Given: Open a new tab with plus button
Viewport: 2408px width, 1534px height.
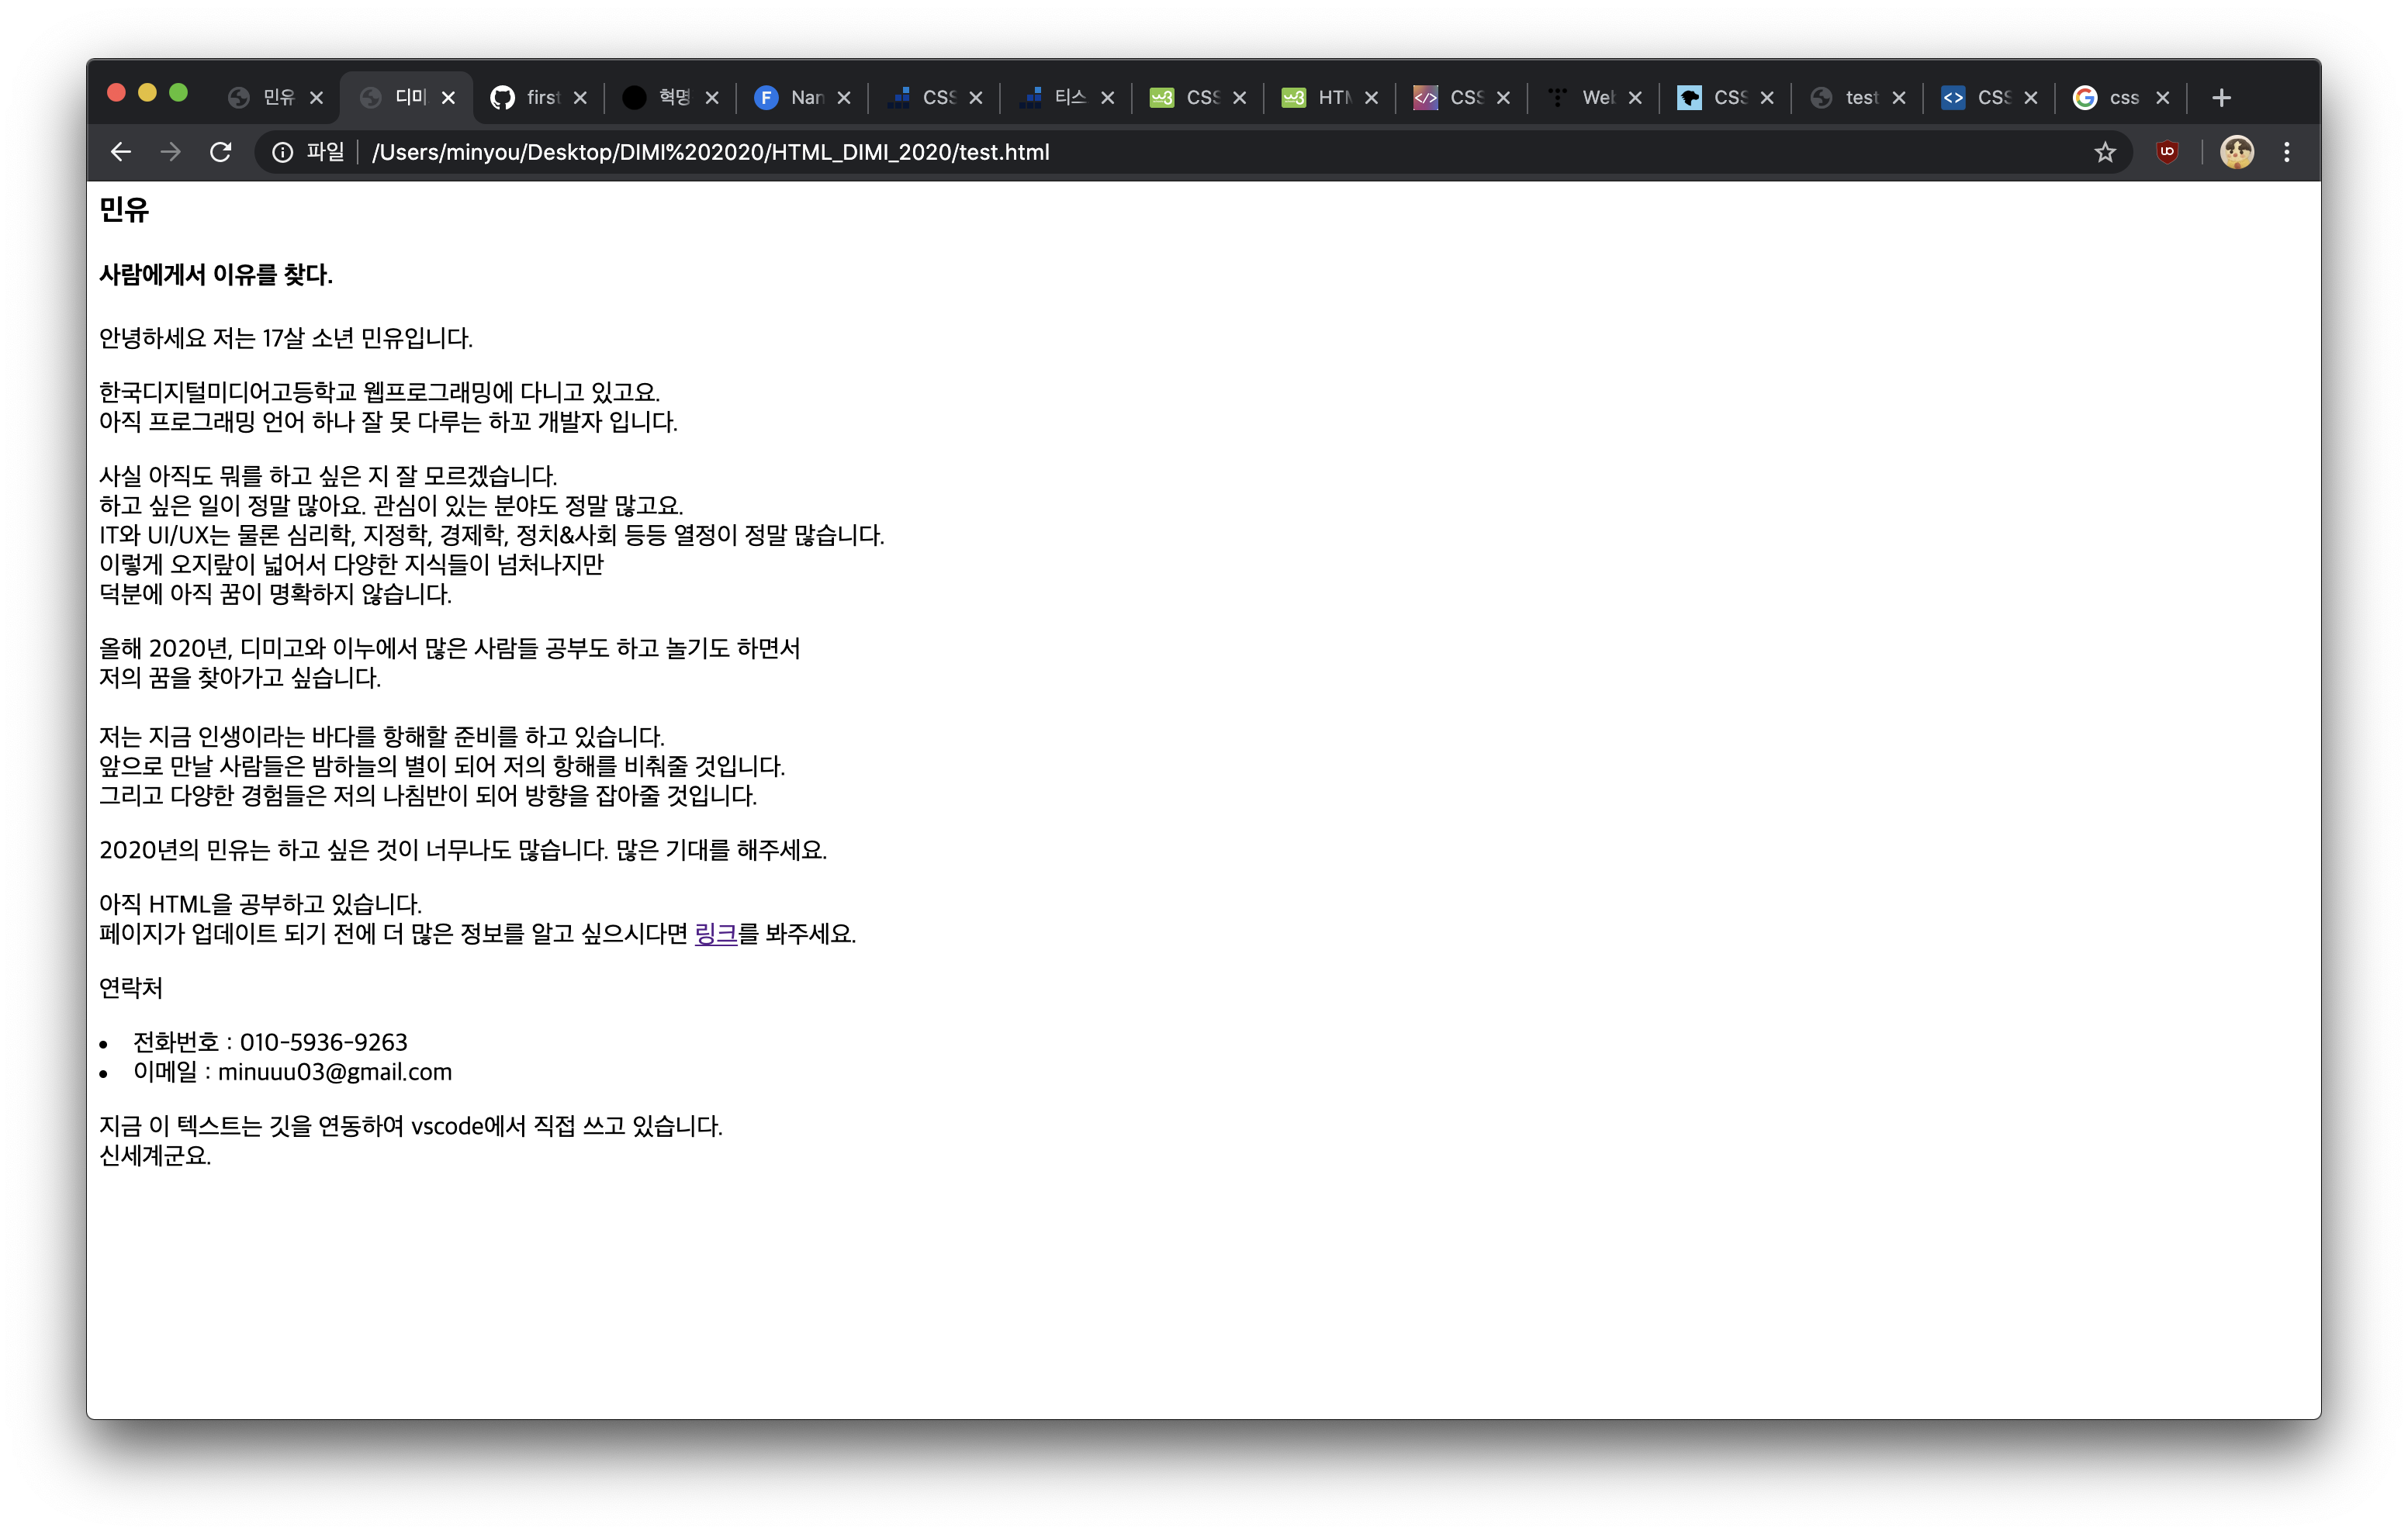Looking at the screenshot, I should click(x=2222, y=98).
